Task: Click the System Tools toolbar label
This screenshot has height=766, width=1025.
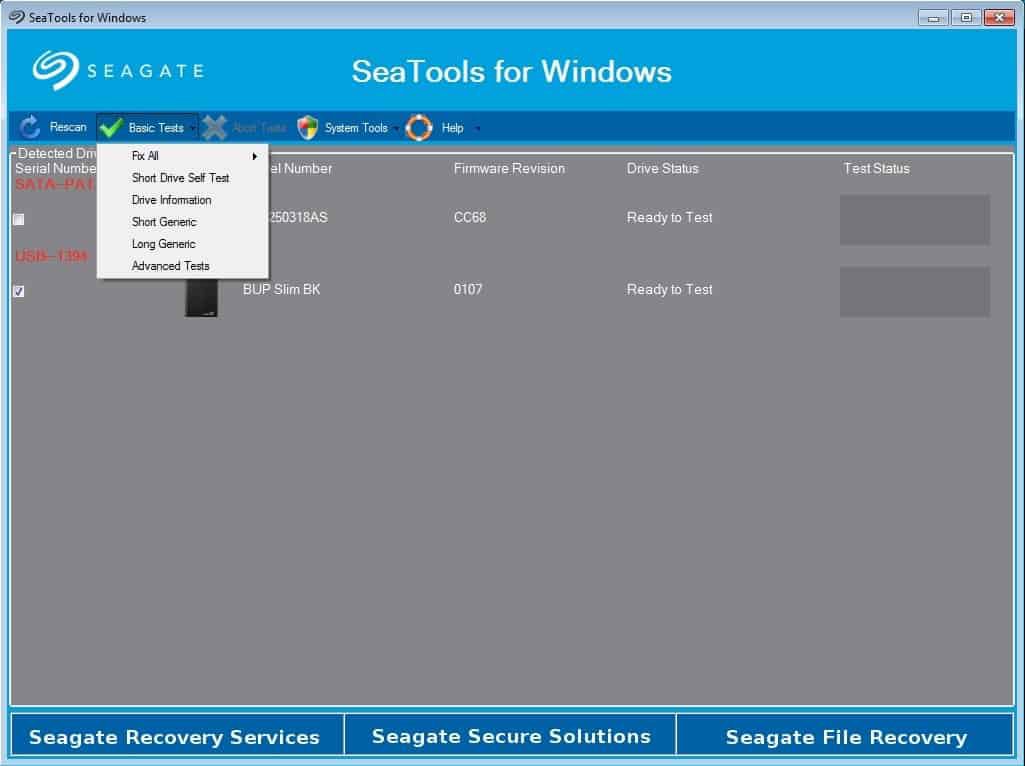Action: point(356,127)
